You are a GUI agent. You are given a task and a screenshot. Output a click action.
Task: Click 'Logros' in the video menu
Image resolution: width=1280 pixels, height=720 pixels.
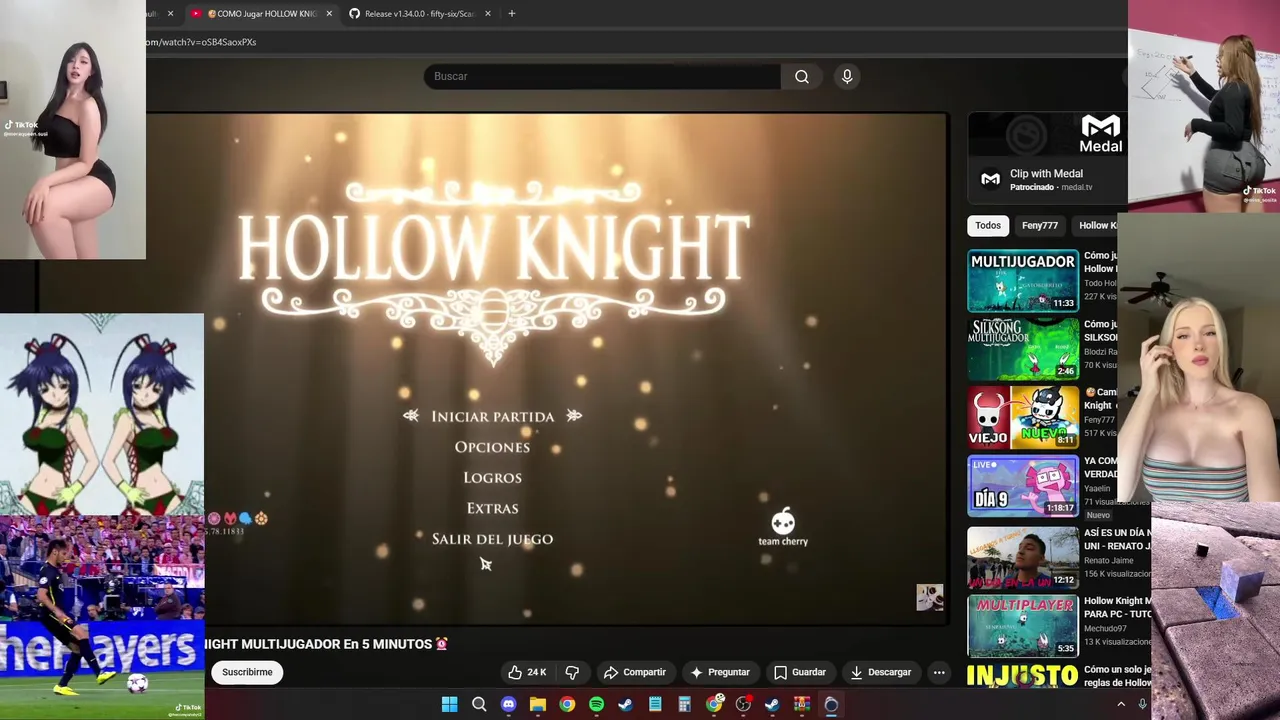pyautogui.click(x=492, y=478)
